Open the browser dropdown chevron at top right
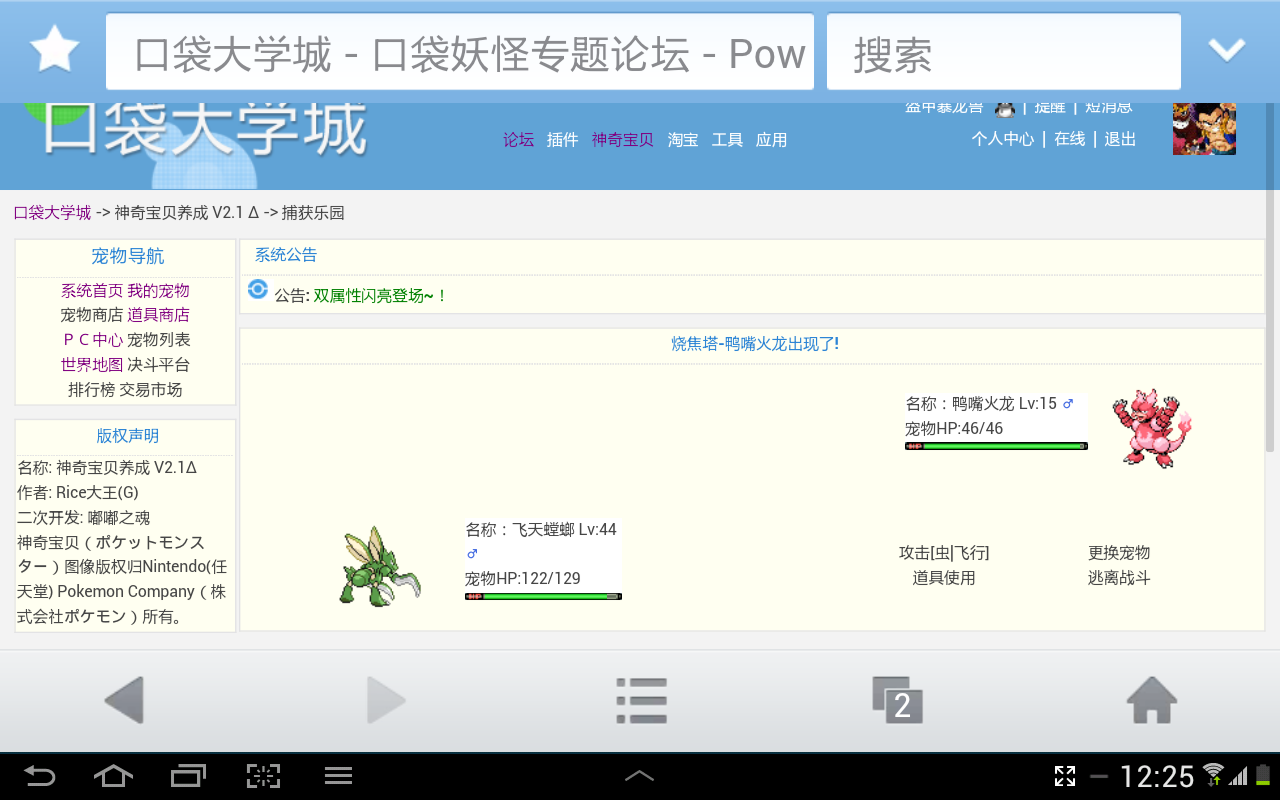The image size is (1280, 800). coord(1226,49)
